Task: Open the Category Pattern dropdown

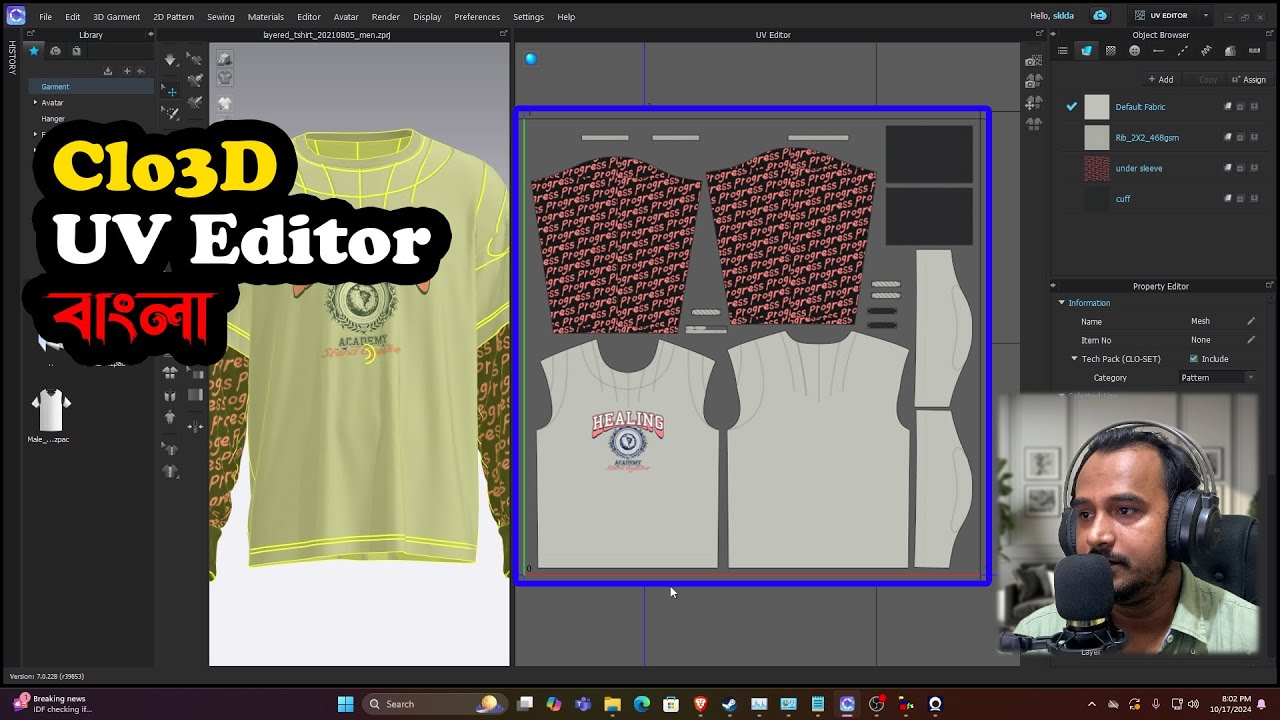Action: (1217, 378)
